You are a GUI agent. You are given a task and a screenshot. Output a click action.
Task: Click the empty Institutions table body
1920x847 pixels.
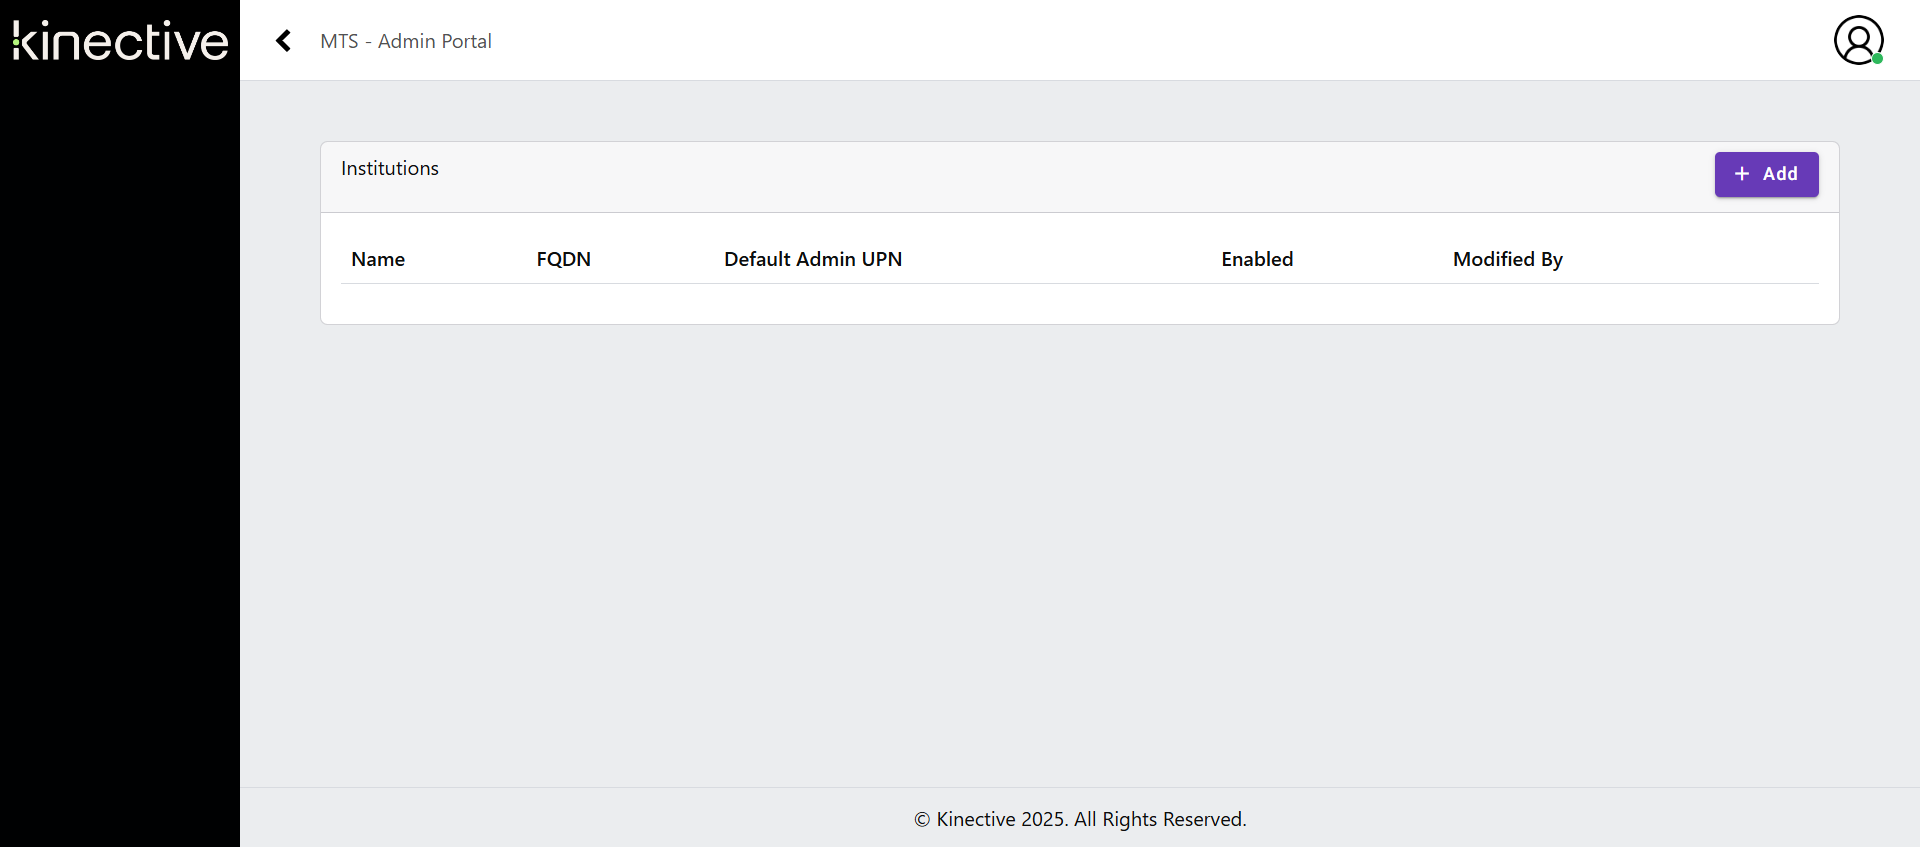[x=1080, y=304]
